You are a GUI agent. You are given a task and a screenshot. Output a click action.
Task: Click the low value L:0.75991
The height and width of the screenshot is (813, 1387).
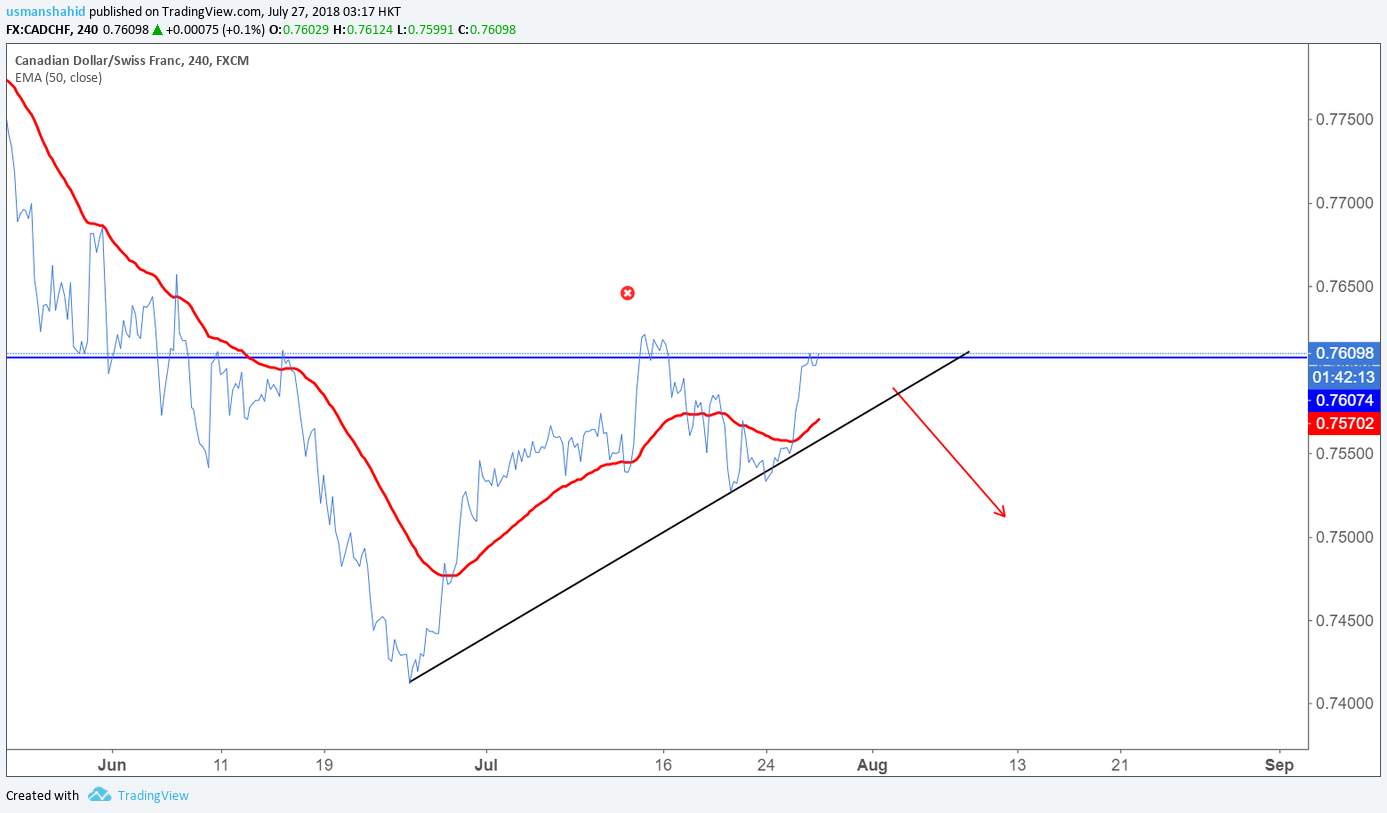(425, 30)
